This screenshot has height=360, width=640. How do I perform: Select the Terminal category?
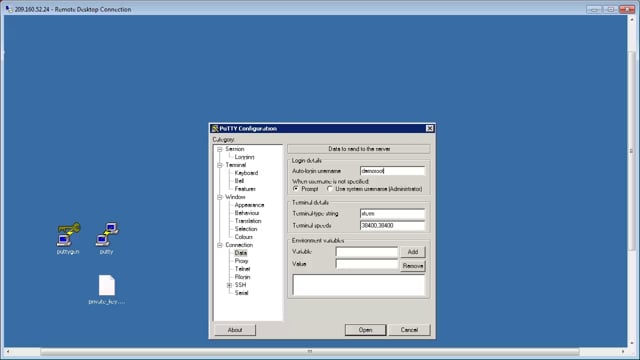point(236,165)
